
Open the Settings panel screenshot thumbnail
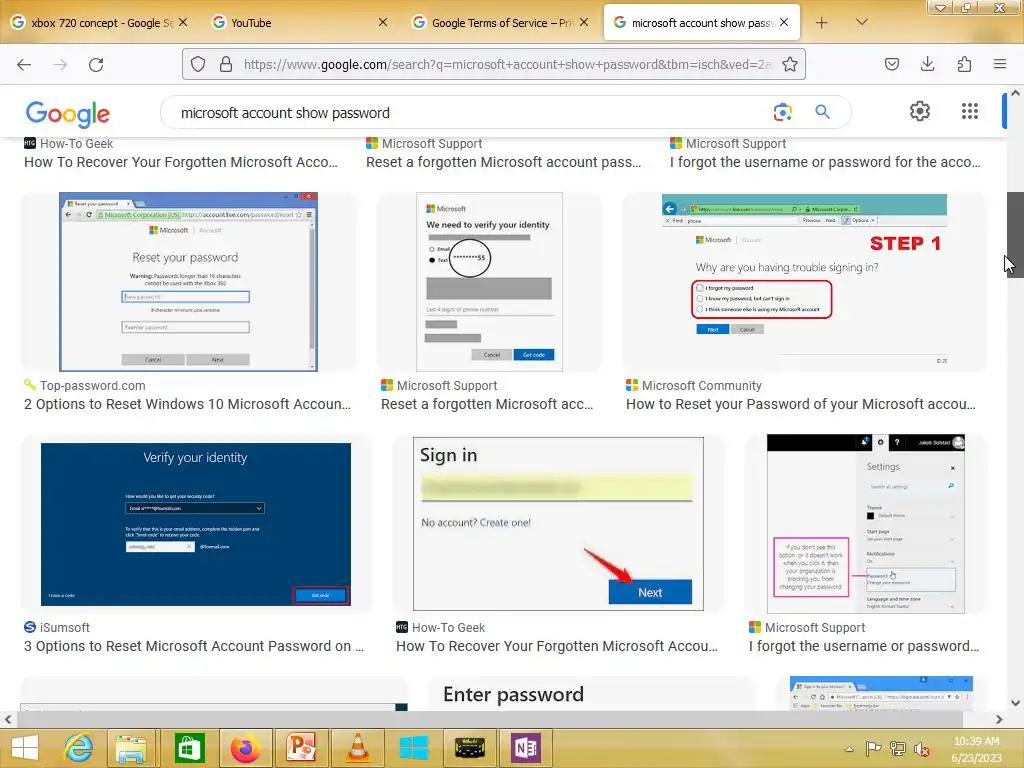[866, 524]
